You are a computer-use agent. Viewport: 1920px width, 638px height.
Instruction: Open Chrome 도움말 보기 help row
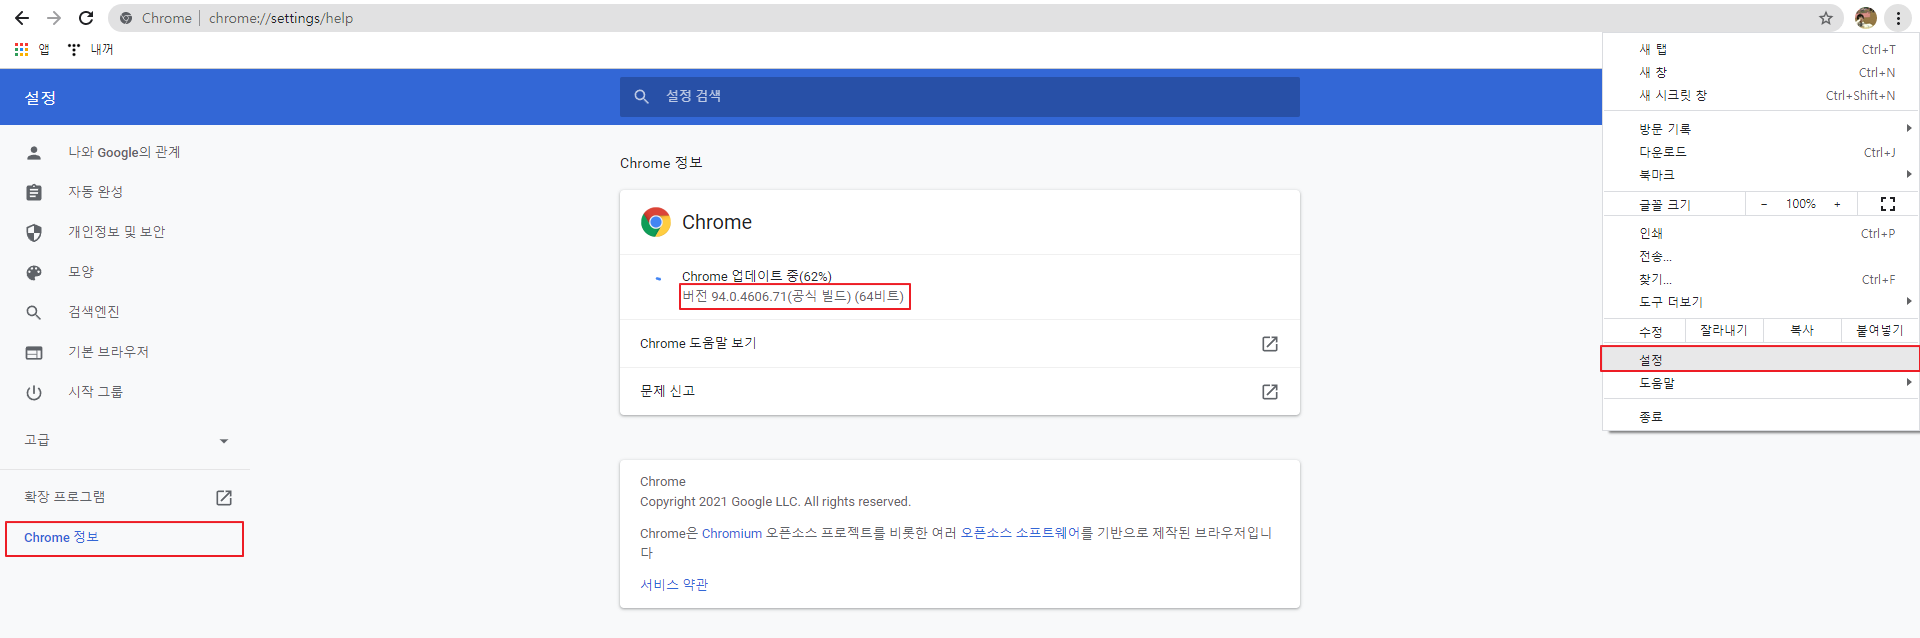click(x=960, y=343)
